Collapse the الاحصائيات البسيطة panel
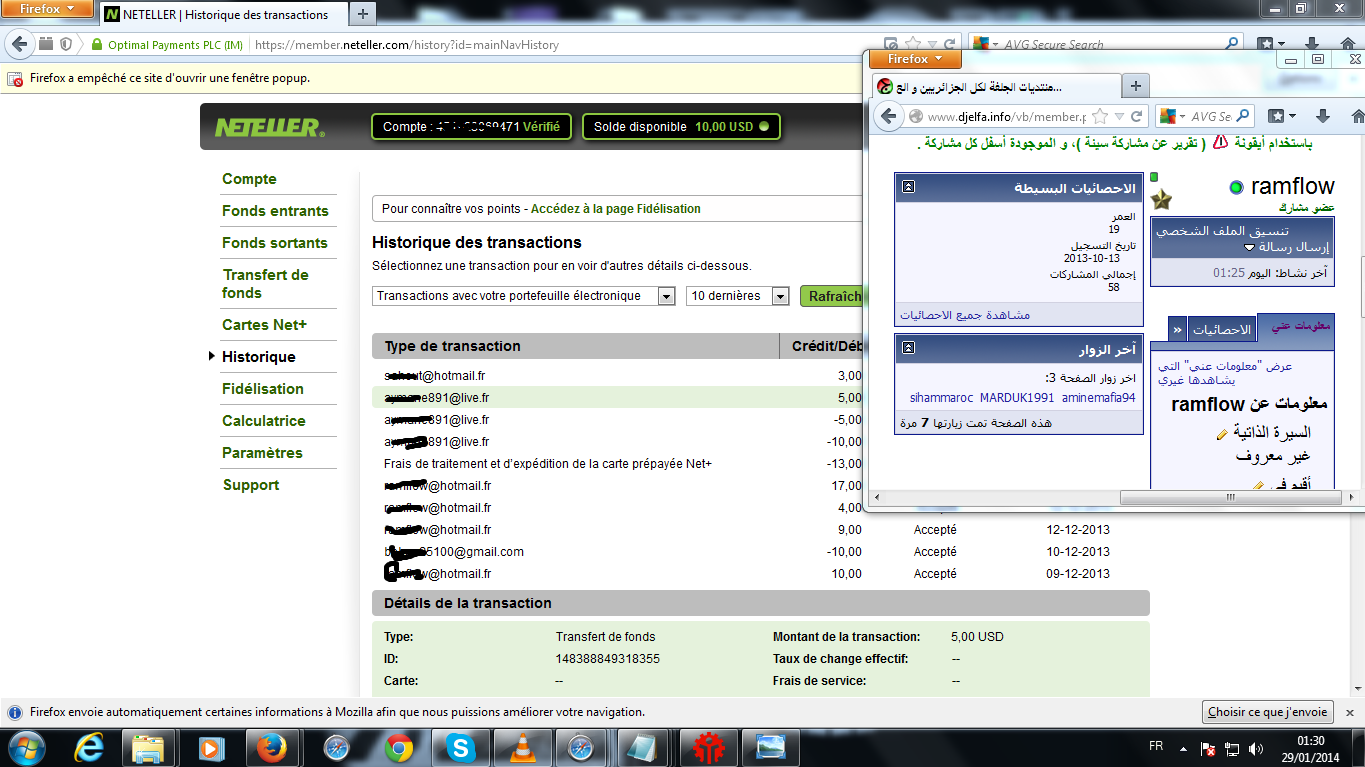Viewport: 1365px width, 767px height. [908, 187]
